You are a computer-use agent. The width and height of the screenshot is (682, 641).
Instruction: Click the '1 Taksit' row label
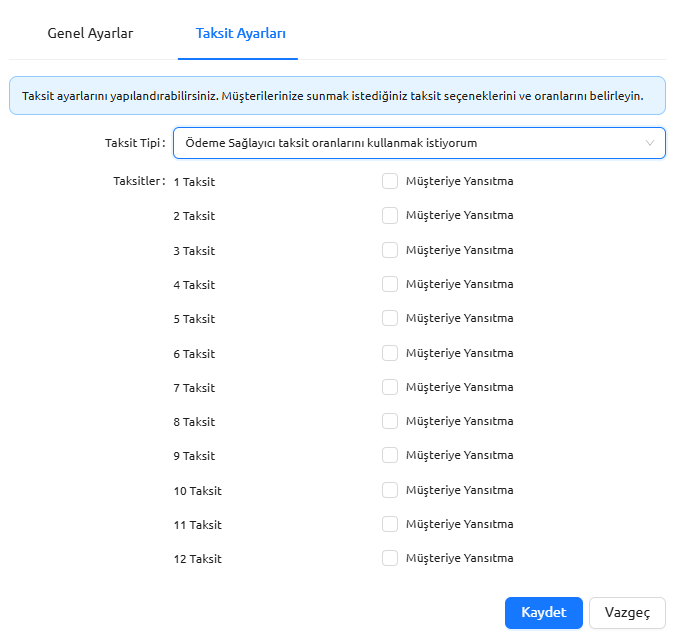(194, 182)
